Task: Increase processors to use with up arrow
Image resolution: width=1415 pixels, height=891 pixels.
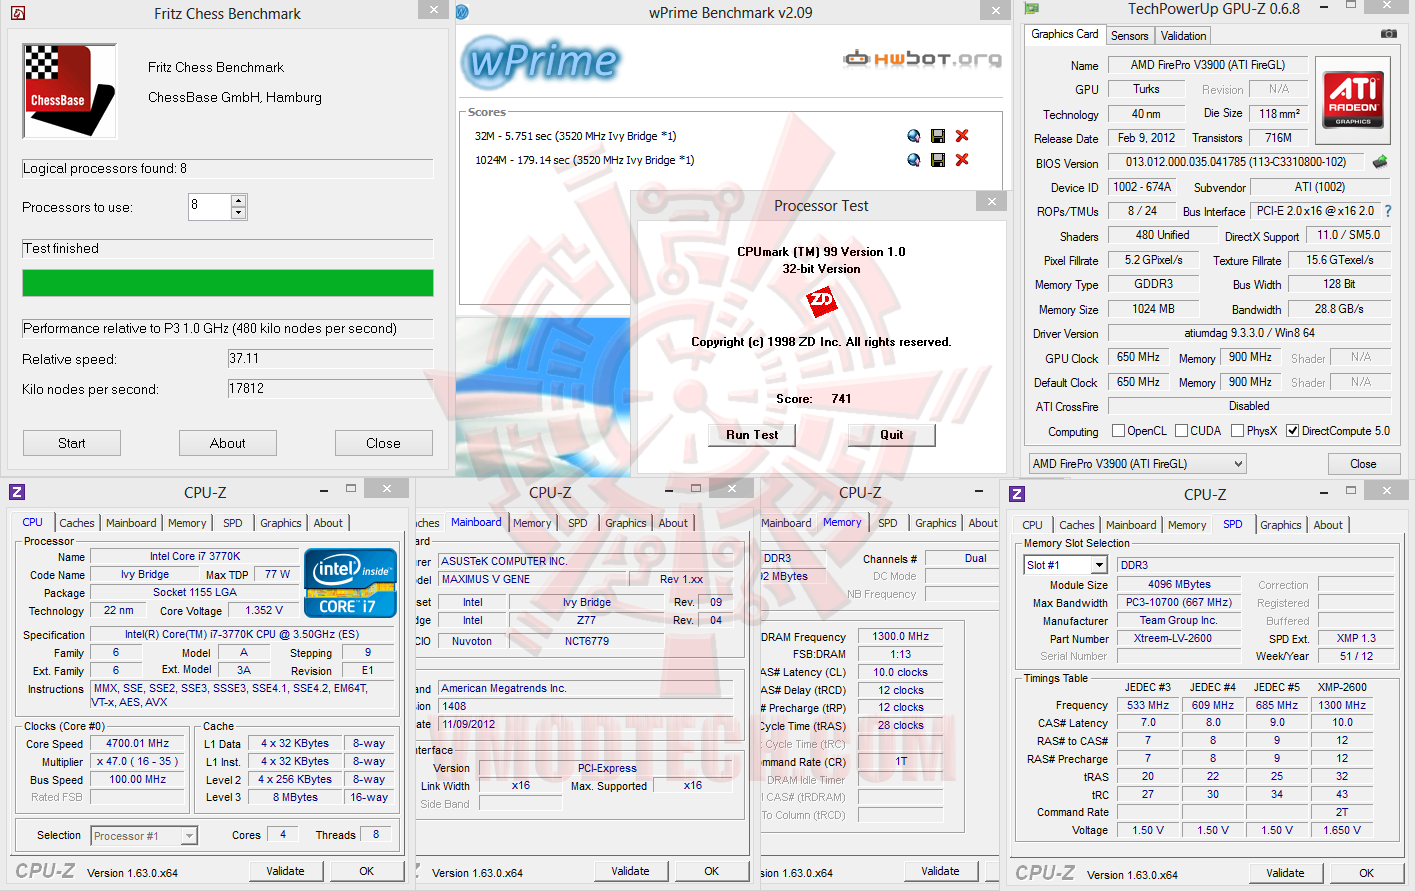Action: pos(238,201)
